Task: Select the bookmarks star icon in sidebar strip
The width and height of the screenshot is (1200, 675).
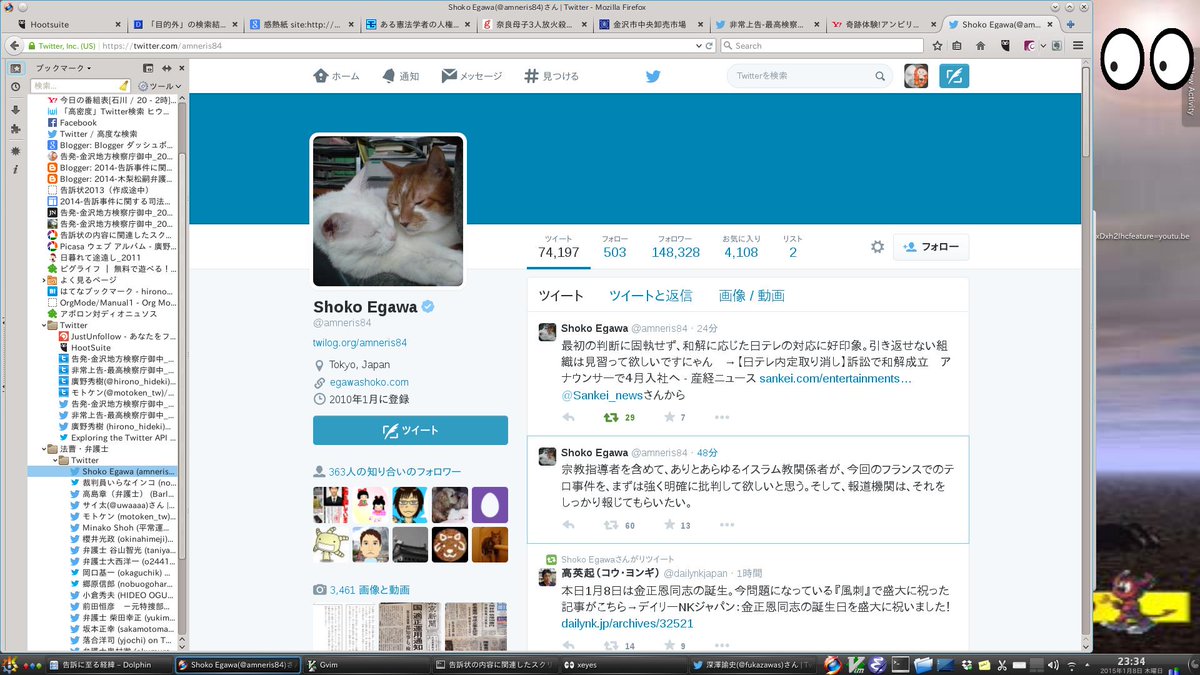Action: 15,68
